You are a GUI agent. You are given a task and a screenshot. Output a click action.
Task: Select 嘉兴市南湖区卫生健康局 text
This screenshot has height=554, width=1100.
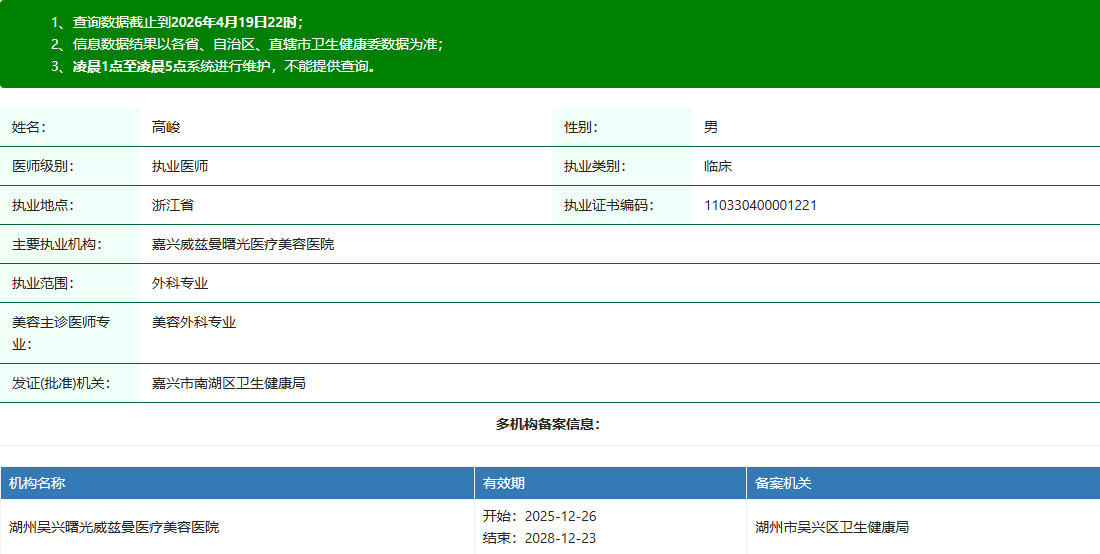pos(229,383)
